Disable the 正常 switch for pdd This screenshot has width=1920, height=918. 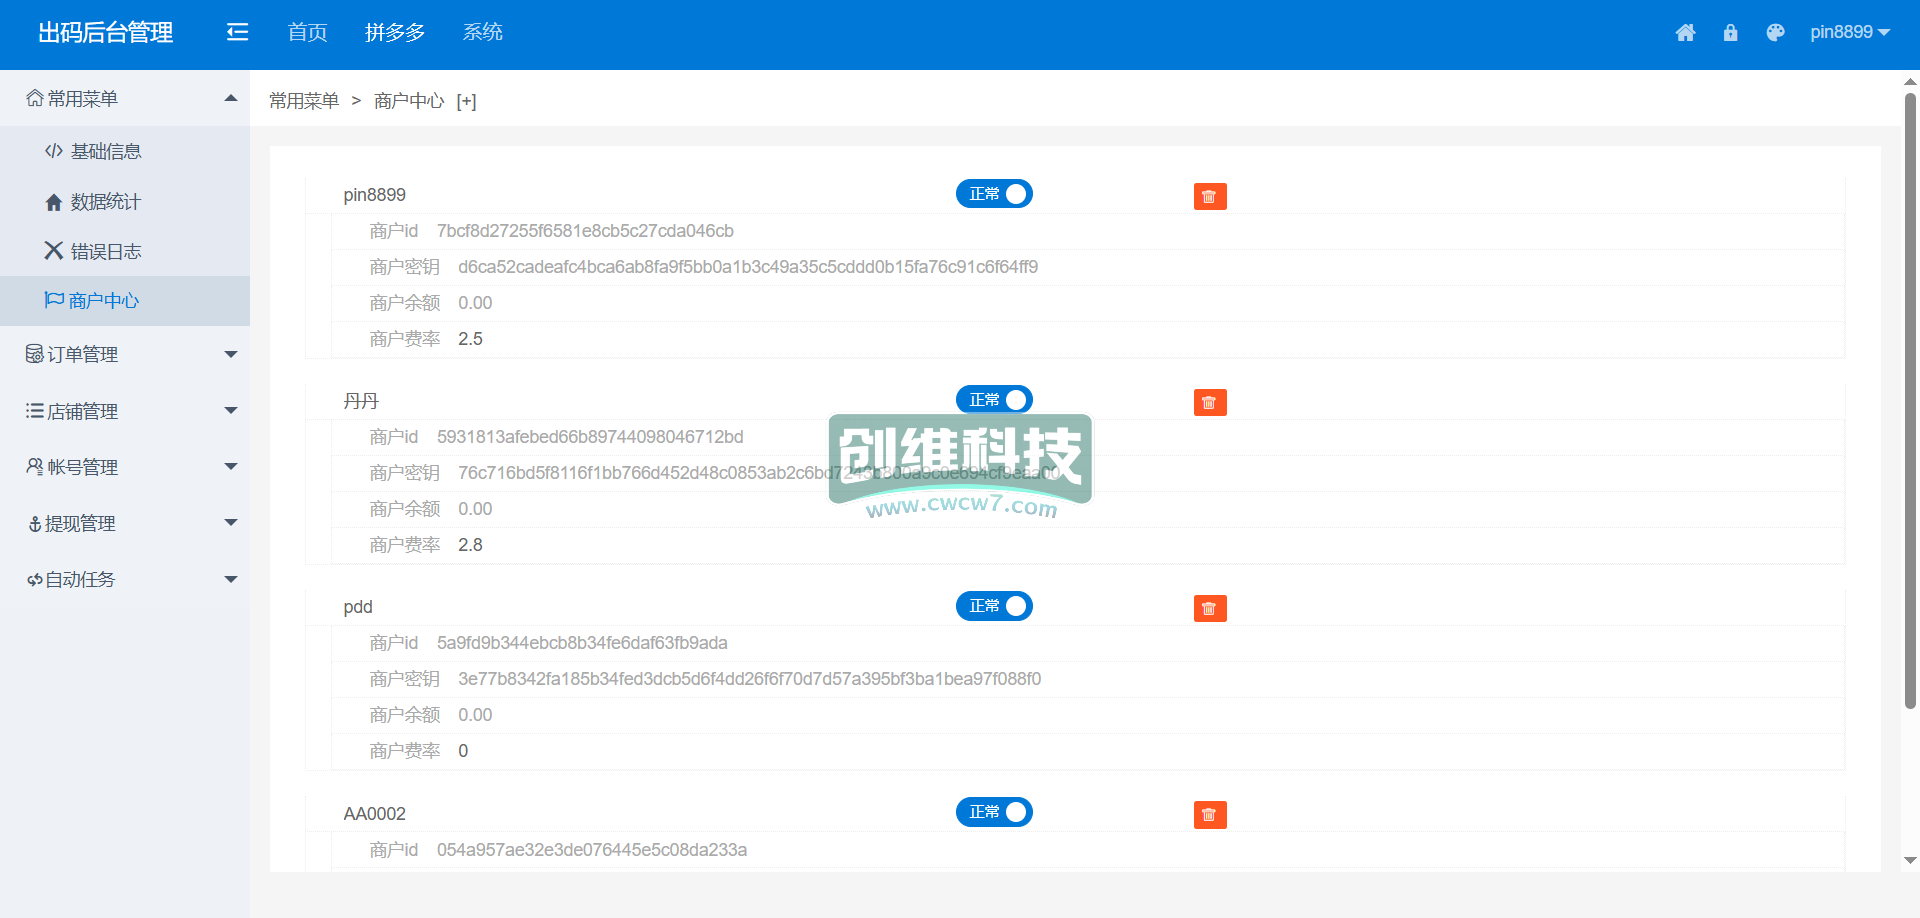click(x=994, y=606)
